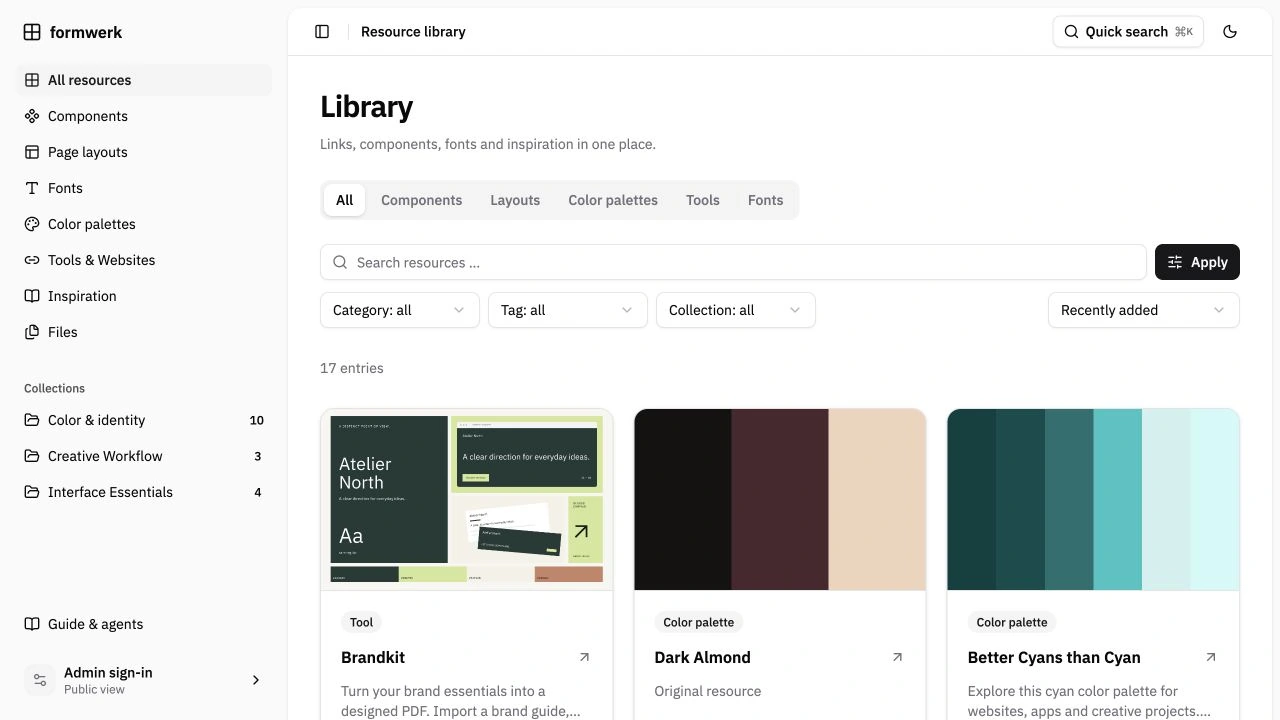
Task: Click the Page layouts sidebar icon
Action: [x=32, y=152]
